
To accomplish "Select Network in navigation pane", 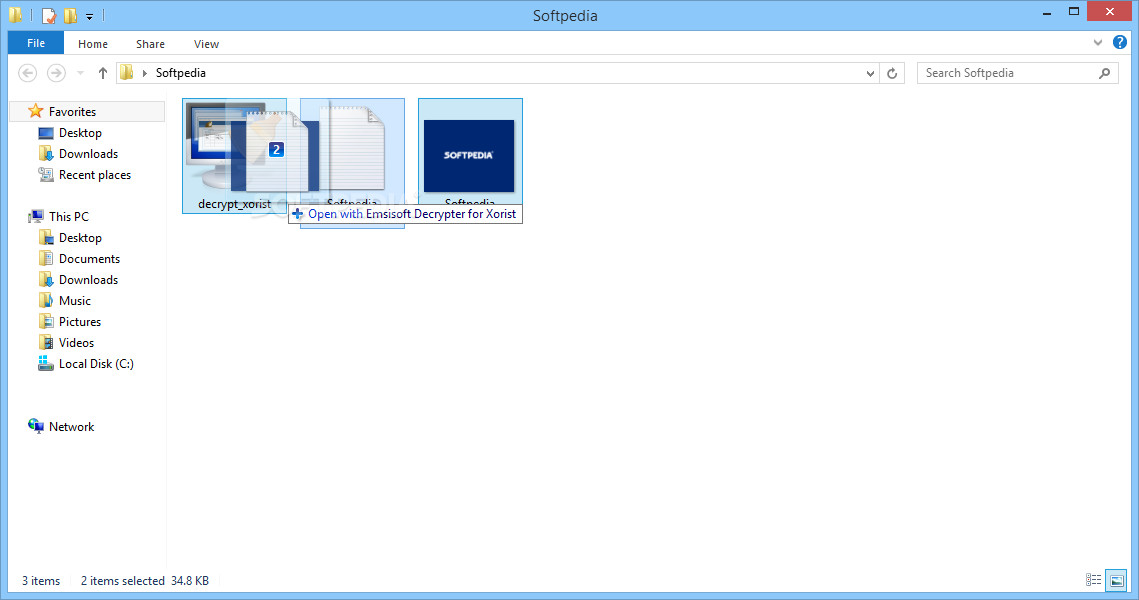I will 71,426.
